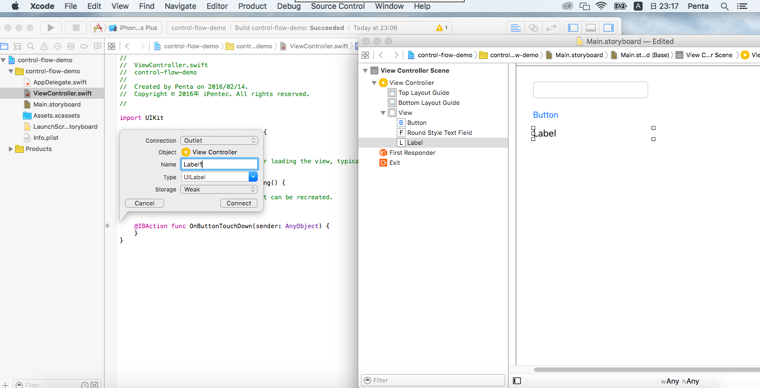Open the Storage Weak dropdown

point(219,189)
